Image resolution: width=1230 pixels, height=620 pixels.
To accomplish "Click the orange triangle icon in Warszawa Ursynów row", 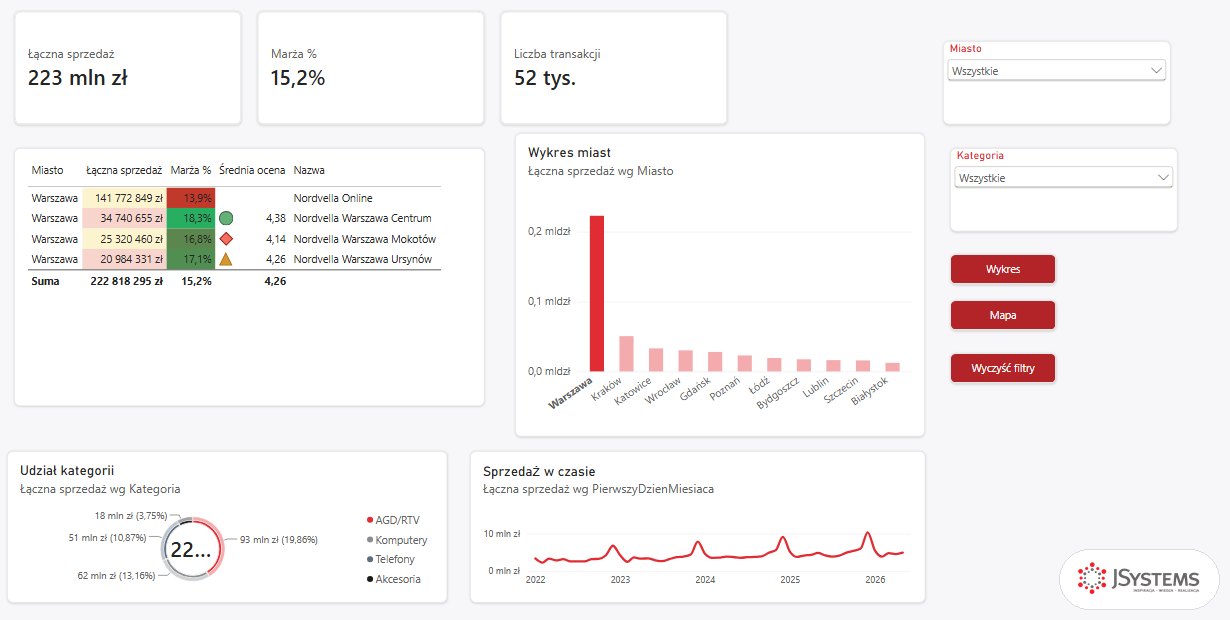I will pyautogui.click(x=226, y=259).
